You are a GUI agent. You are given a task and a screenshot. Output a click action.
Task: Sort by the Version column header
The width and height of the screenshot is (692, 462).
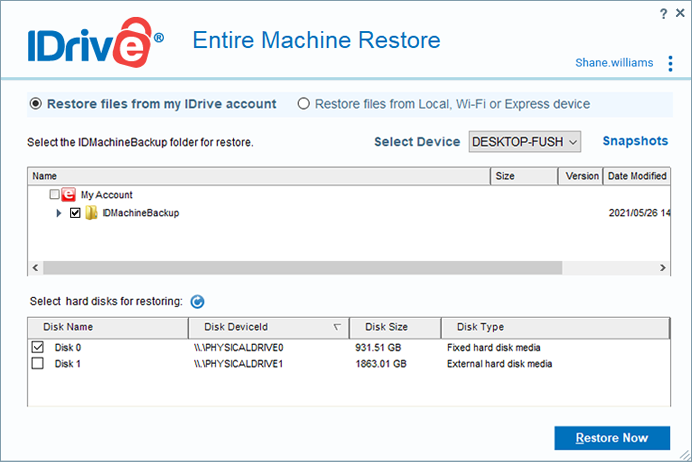pos(580,176)
